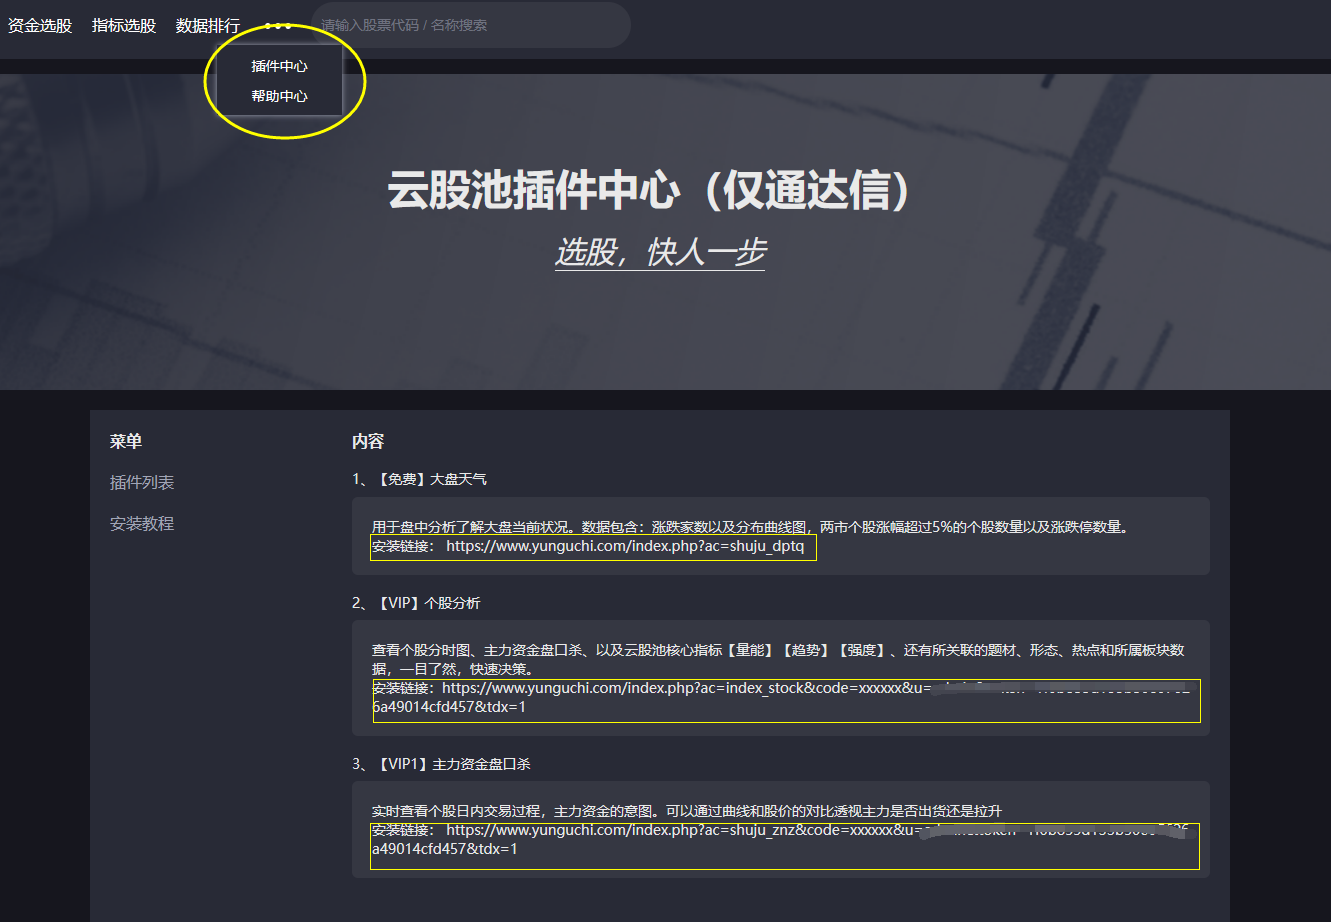This screenshot has height=922, width=1331.
Task: Select 帮助中心 from the dropdown menu
Action: [279, 96]
